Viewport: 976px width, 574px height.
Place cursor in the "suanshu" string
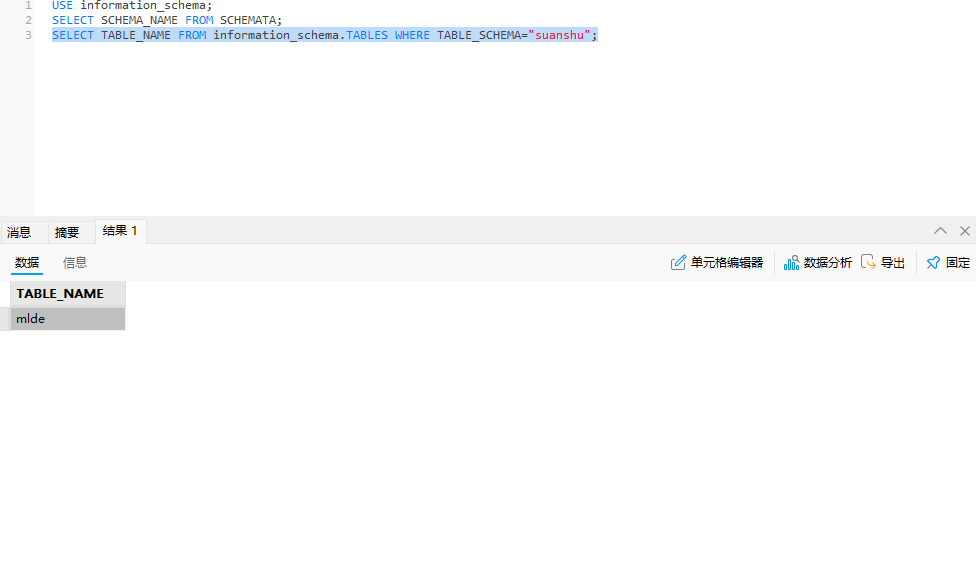point(559,35)
